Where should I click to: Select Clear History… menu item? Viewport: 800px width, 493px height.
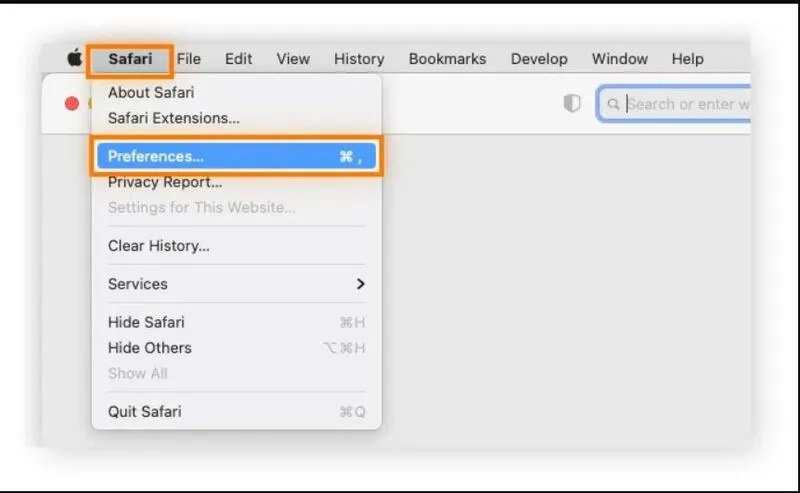[x=236, y=245]
